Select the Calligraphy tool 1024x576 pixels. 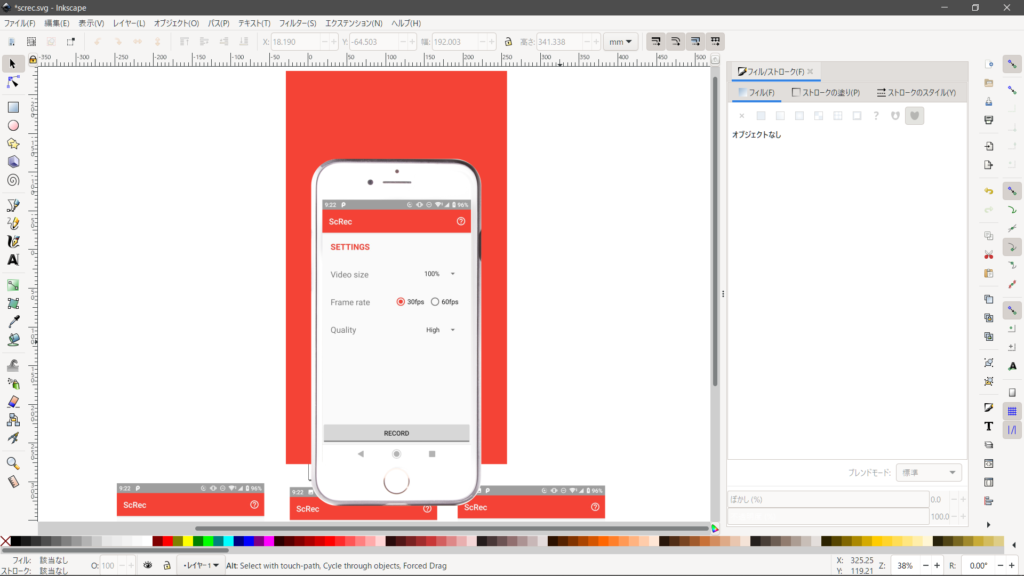click(12, 242)
